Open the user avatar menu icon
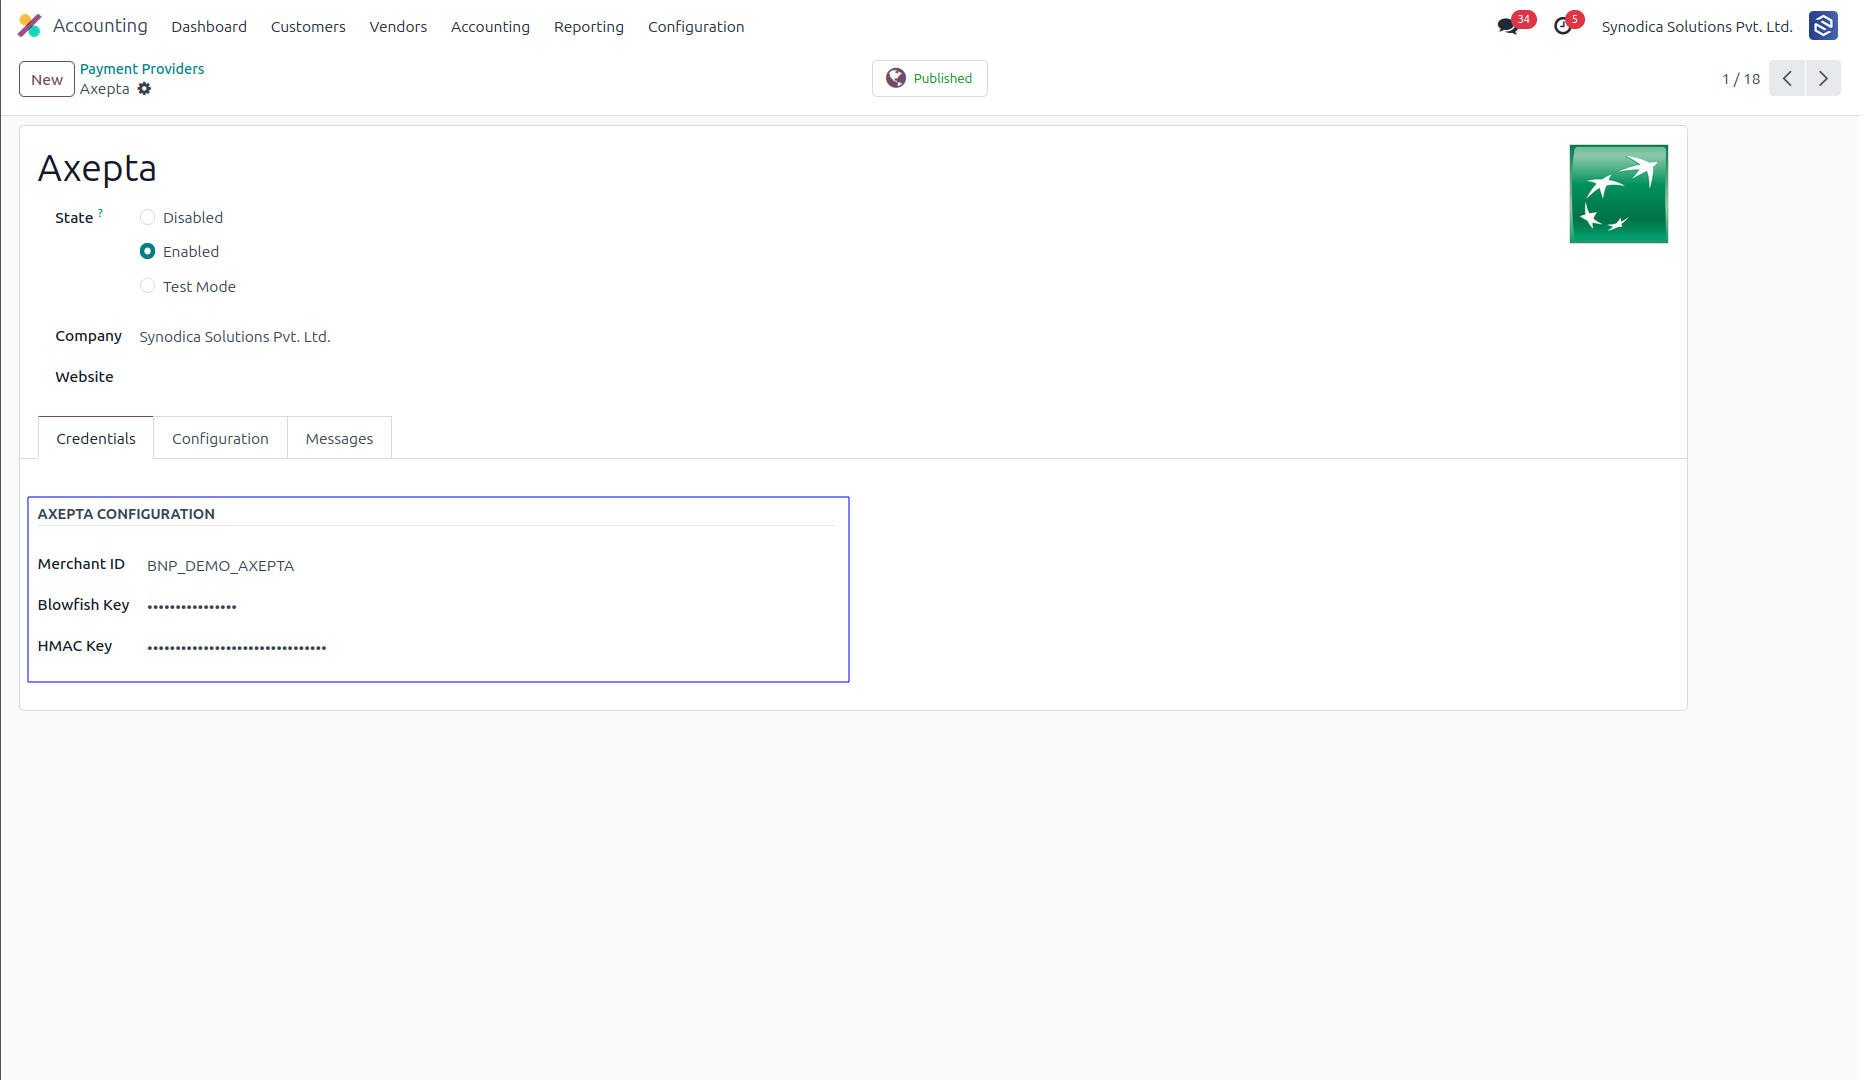The width and height of the screenshot is (1869, 1080). pos(1823,26)
